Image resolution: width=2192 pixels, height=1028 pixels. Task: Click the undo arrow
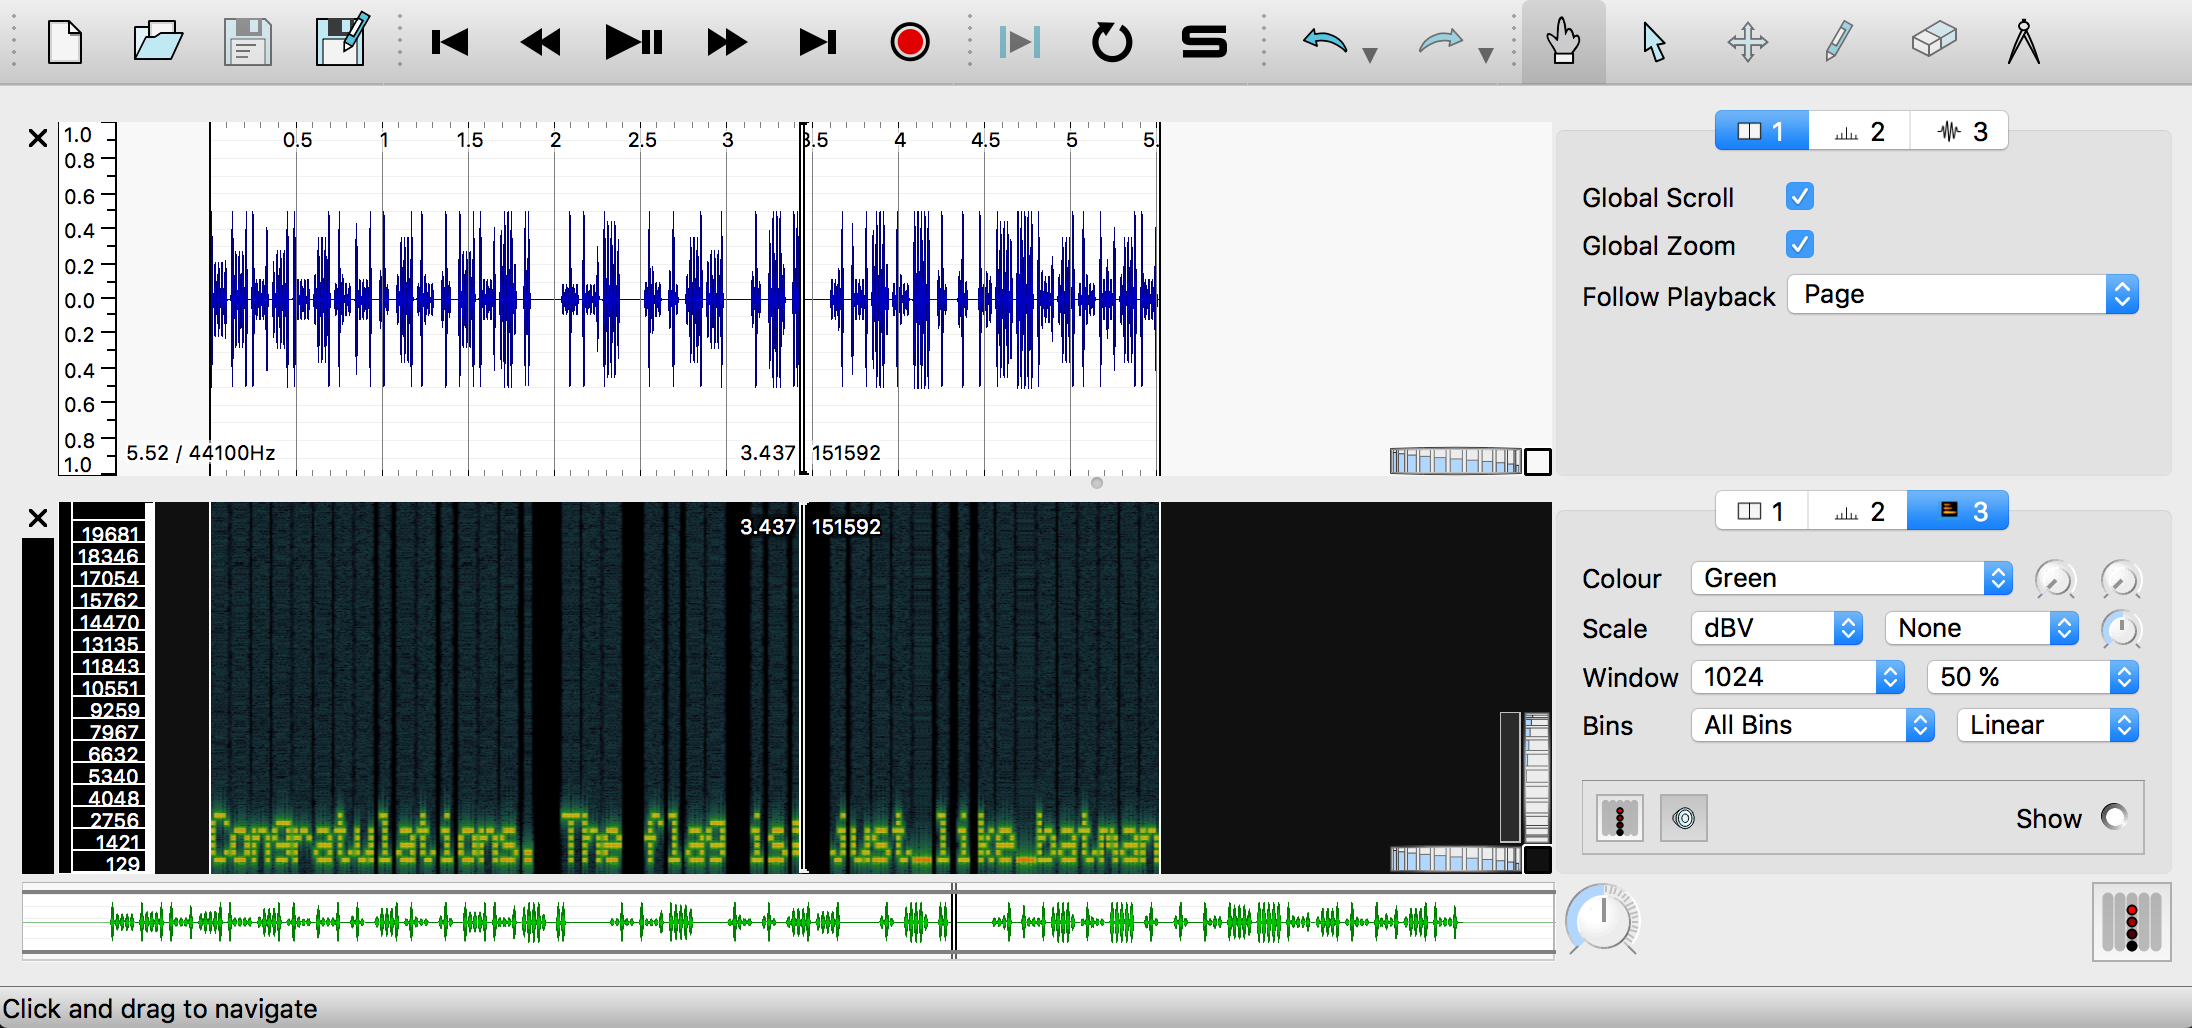[1326, 43]
